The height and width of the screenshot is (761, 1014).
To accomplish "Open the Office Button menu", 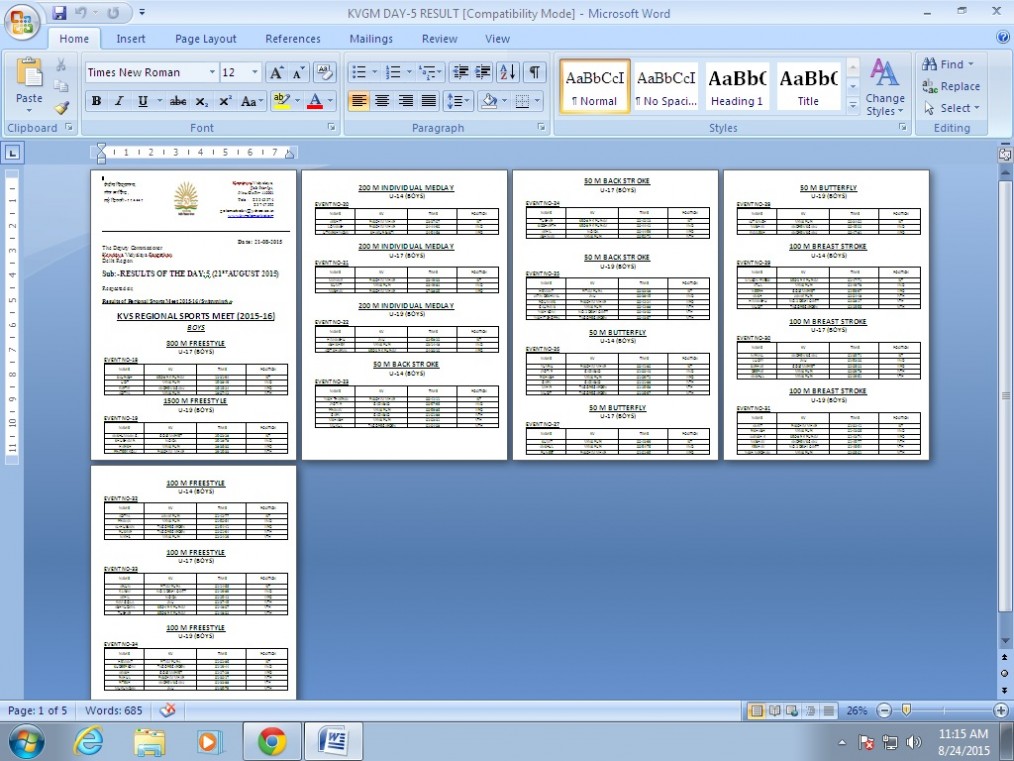I will coord(22,20).
